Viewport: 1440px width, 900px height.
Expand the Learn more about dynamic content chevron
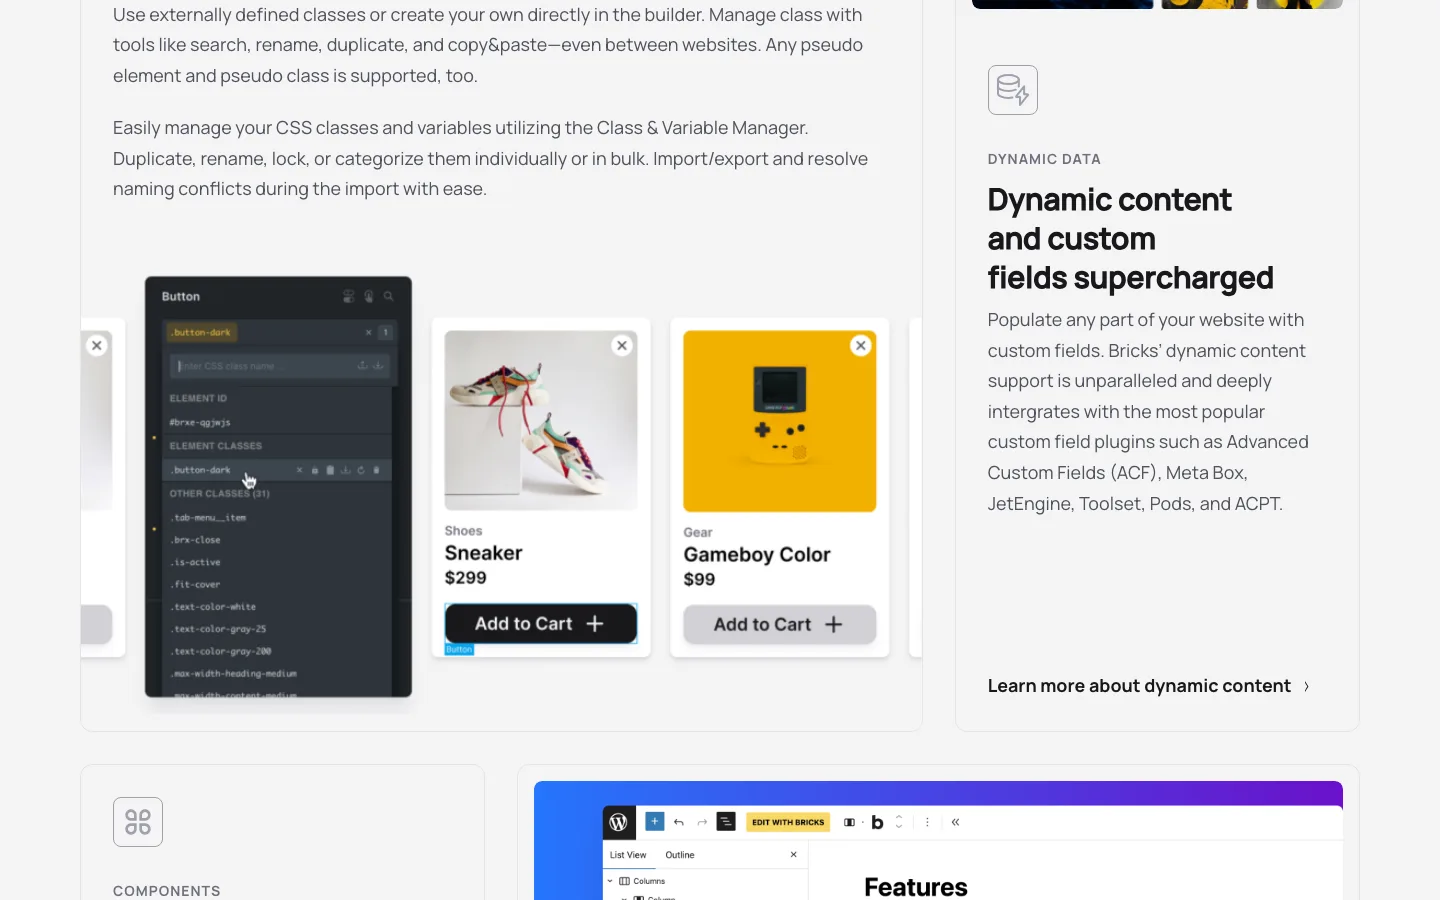coord(1306,686)
